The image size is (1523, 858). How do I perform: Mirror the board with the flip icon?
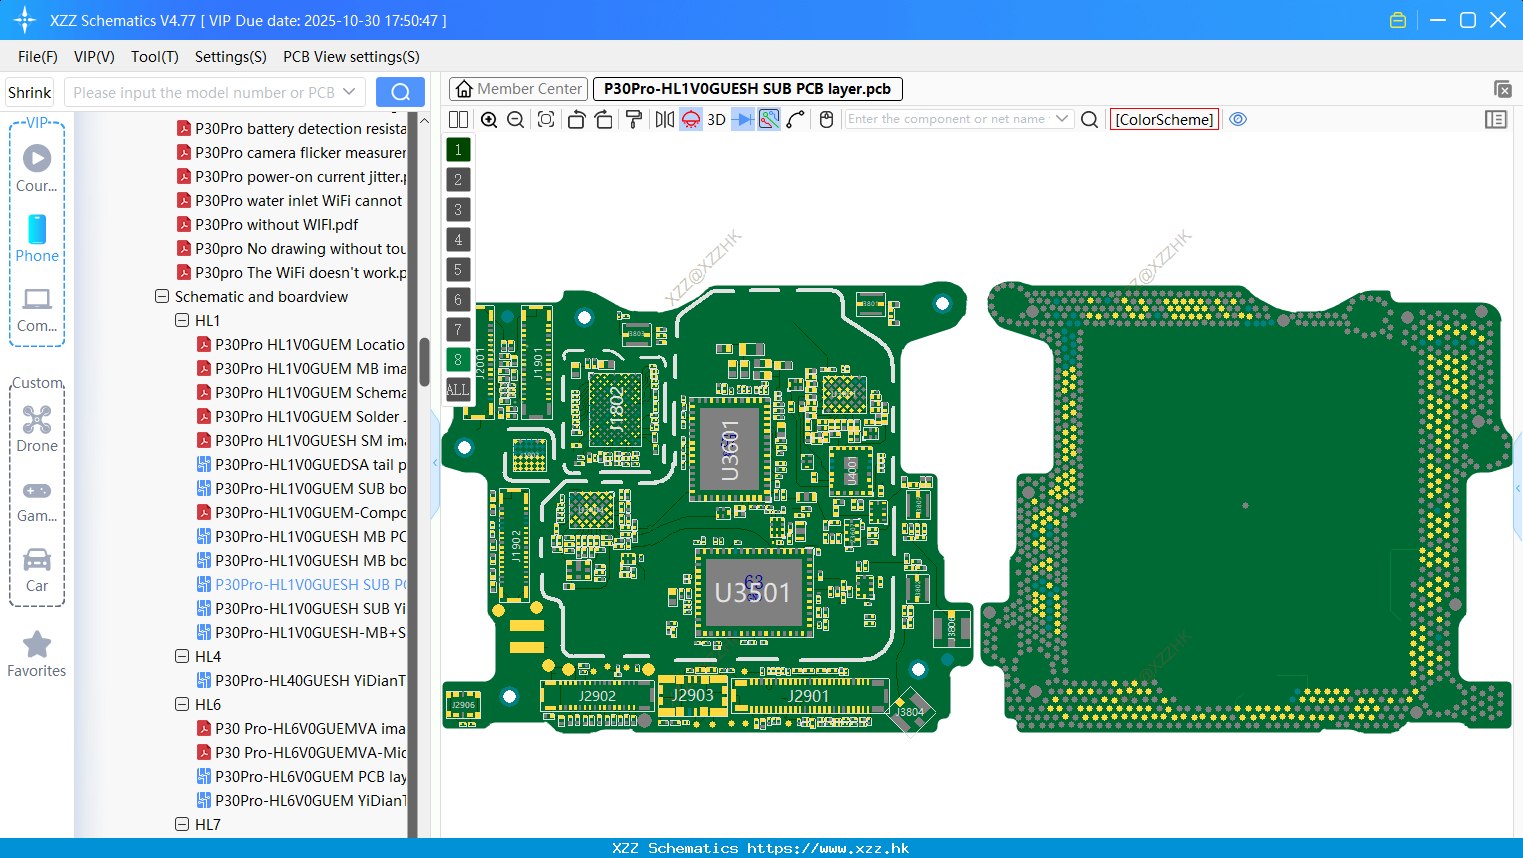coord(664,119)
